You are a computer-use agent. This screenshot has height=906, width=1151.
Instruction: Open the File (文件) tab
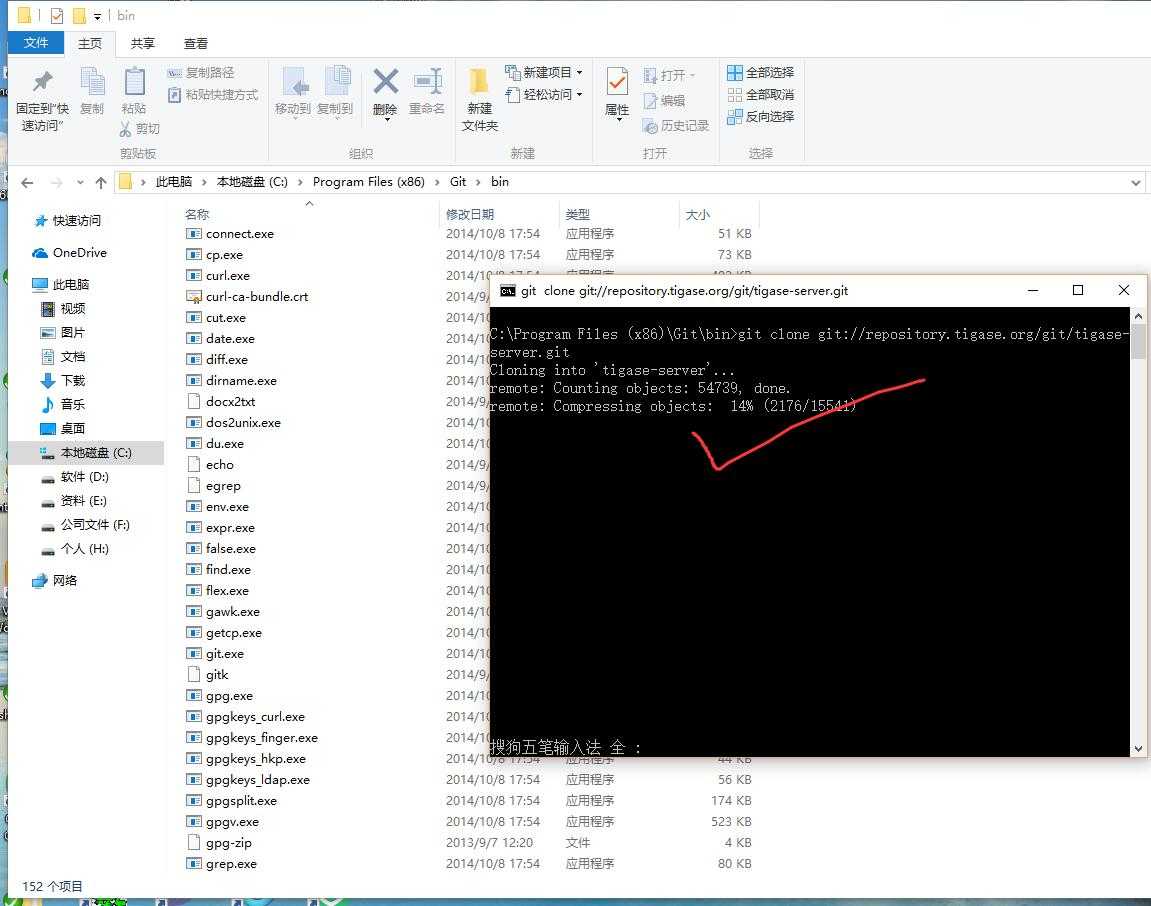(x=36, y=43)
